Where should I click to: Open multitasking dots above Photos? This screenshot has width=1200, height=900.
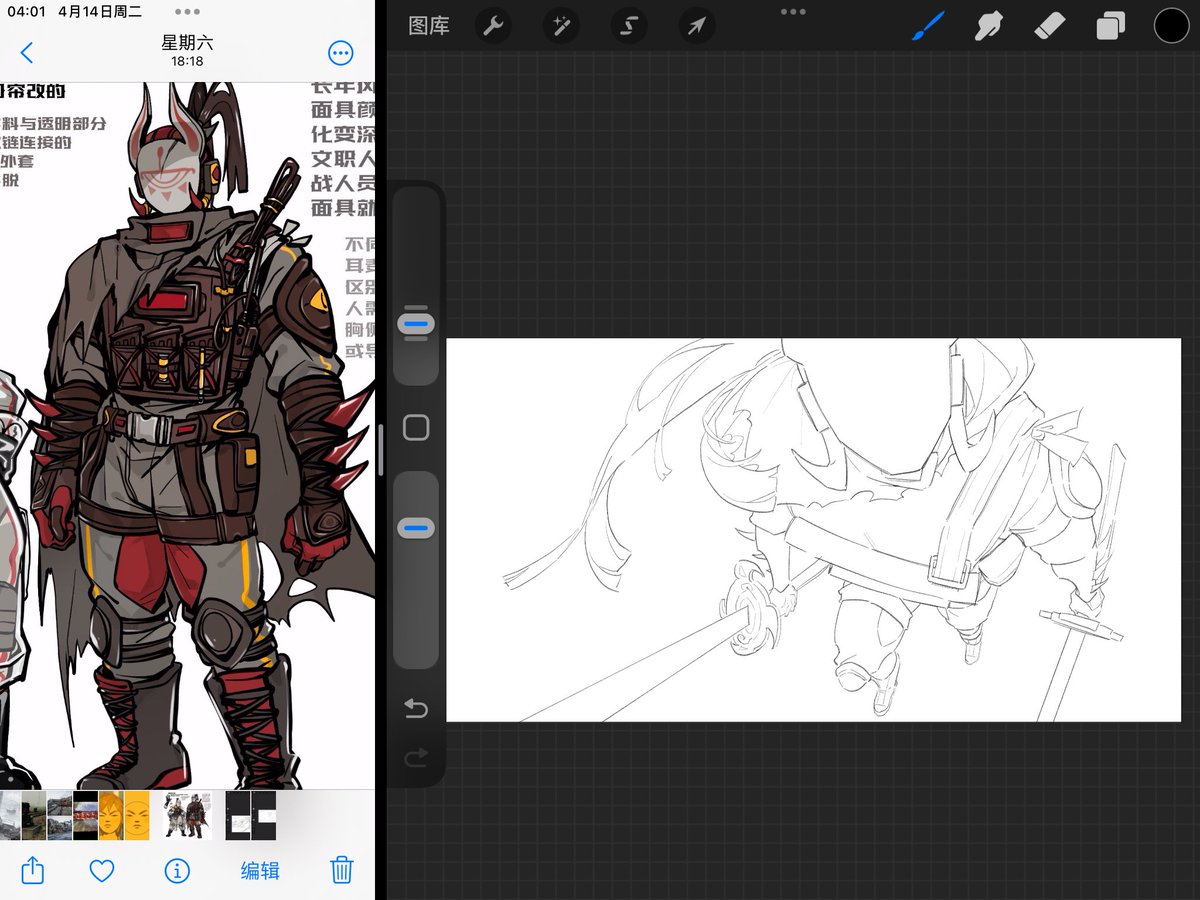pos(187,12)
